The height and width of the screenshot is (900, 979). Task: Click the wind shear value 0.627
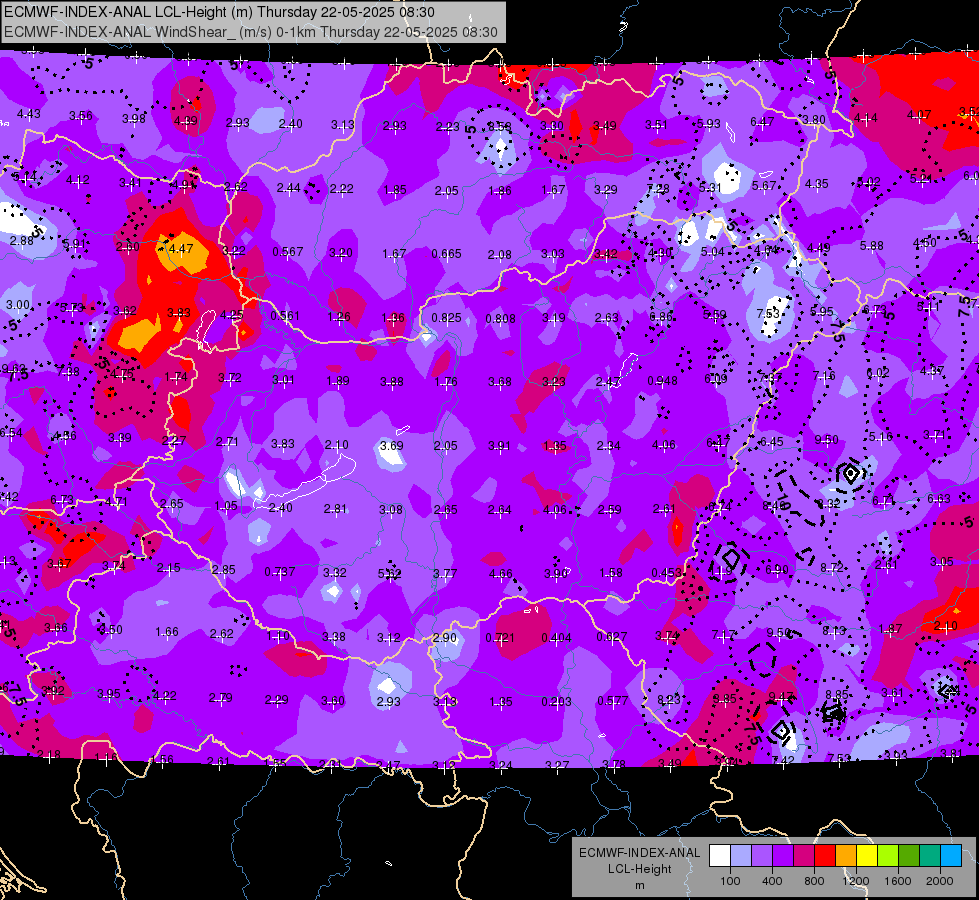click(612, 636)
